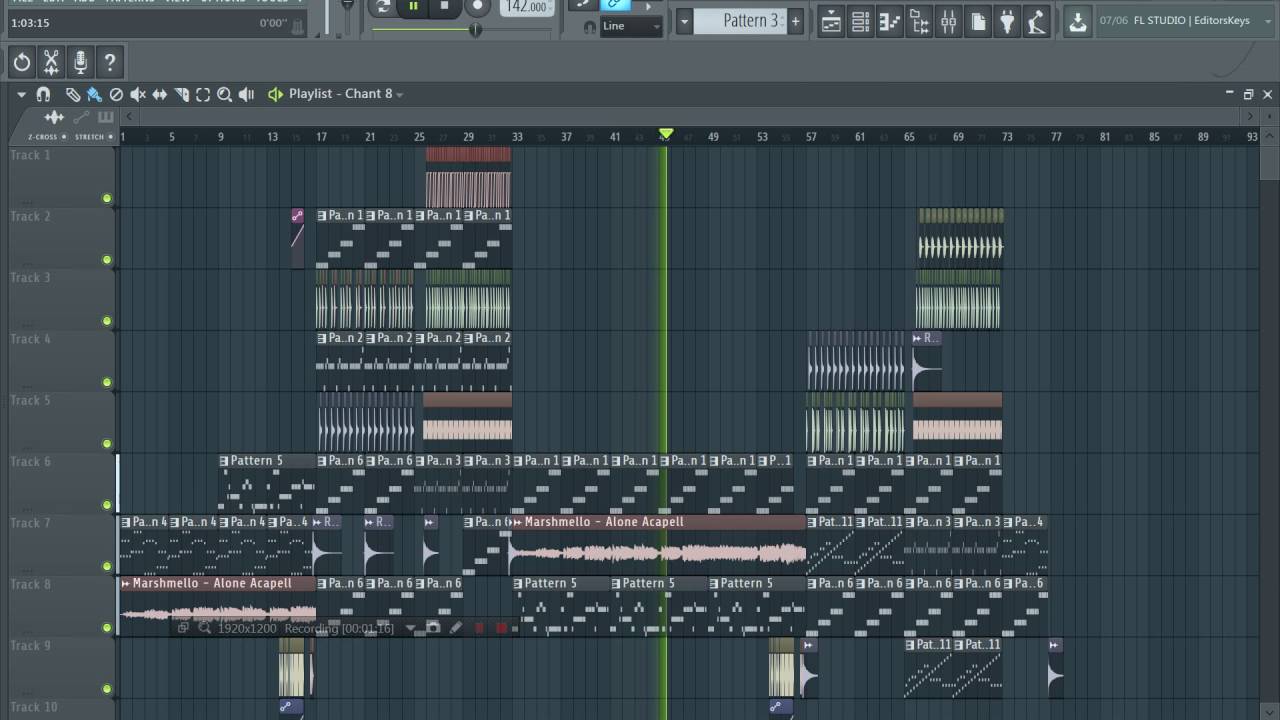Stop playback with the stop button
The image size is (1280, 720).
tap(445, 6)
